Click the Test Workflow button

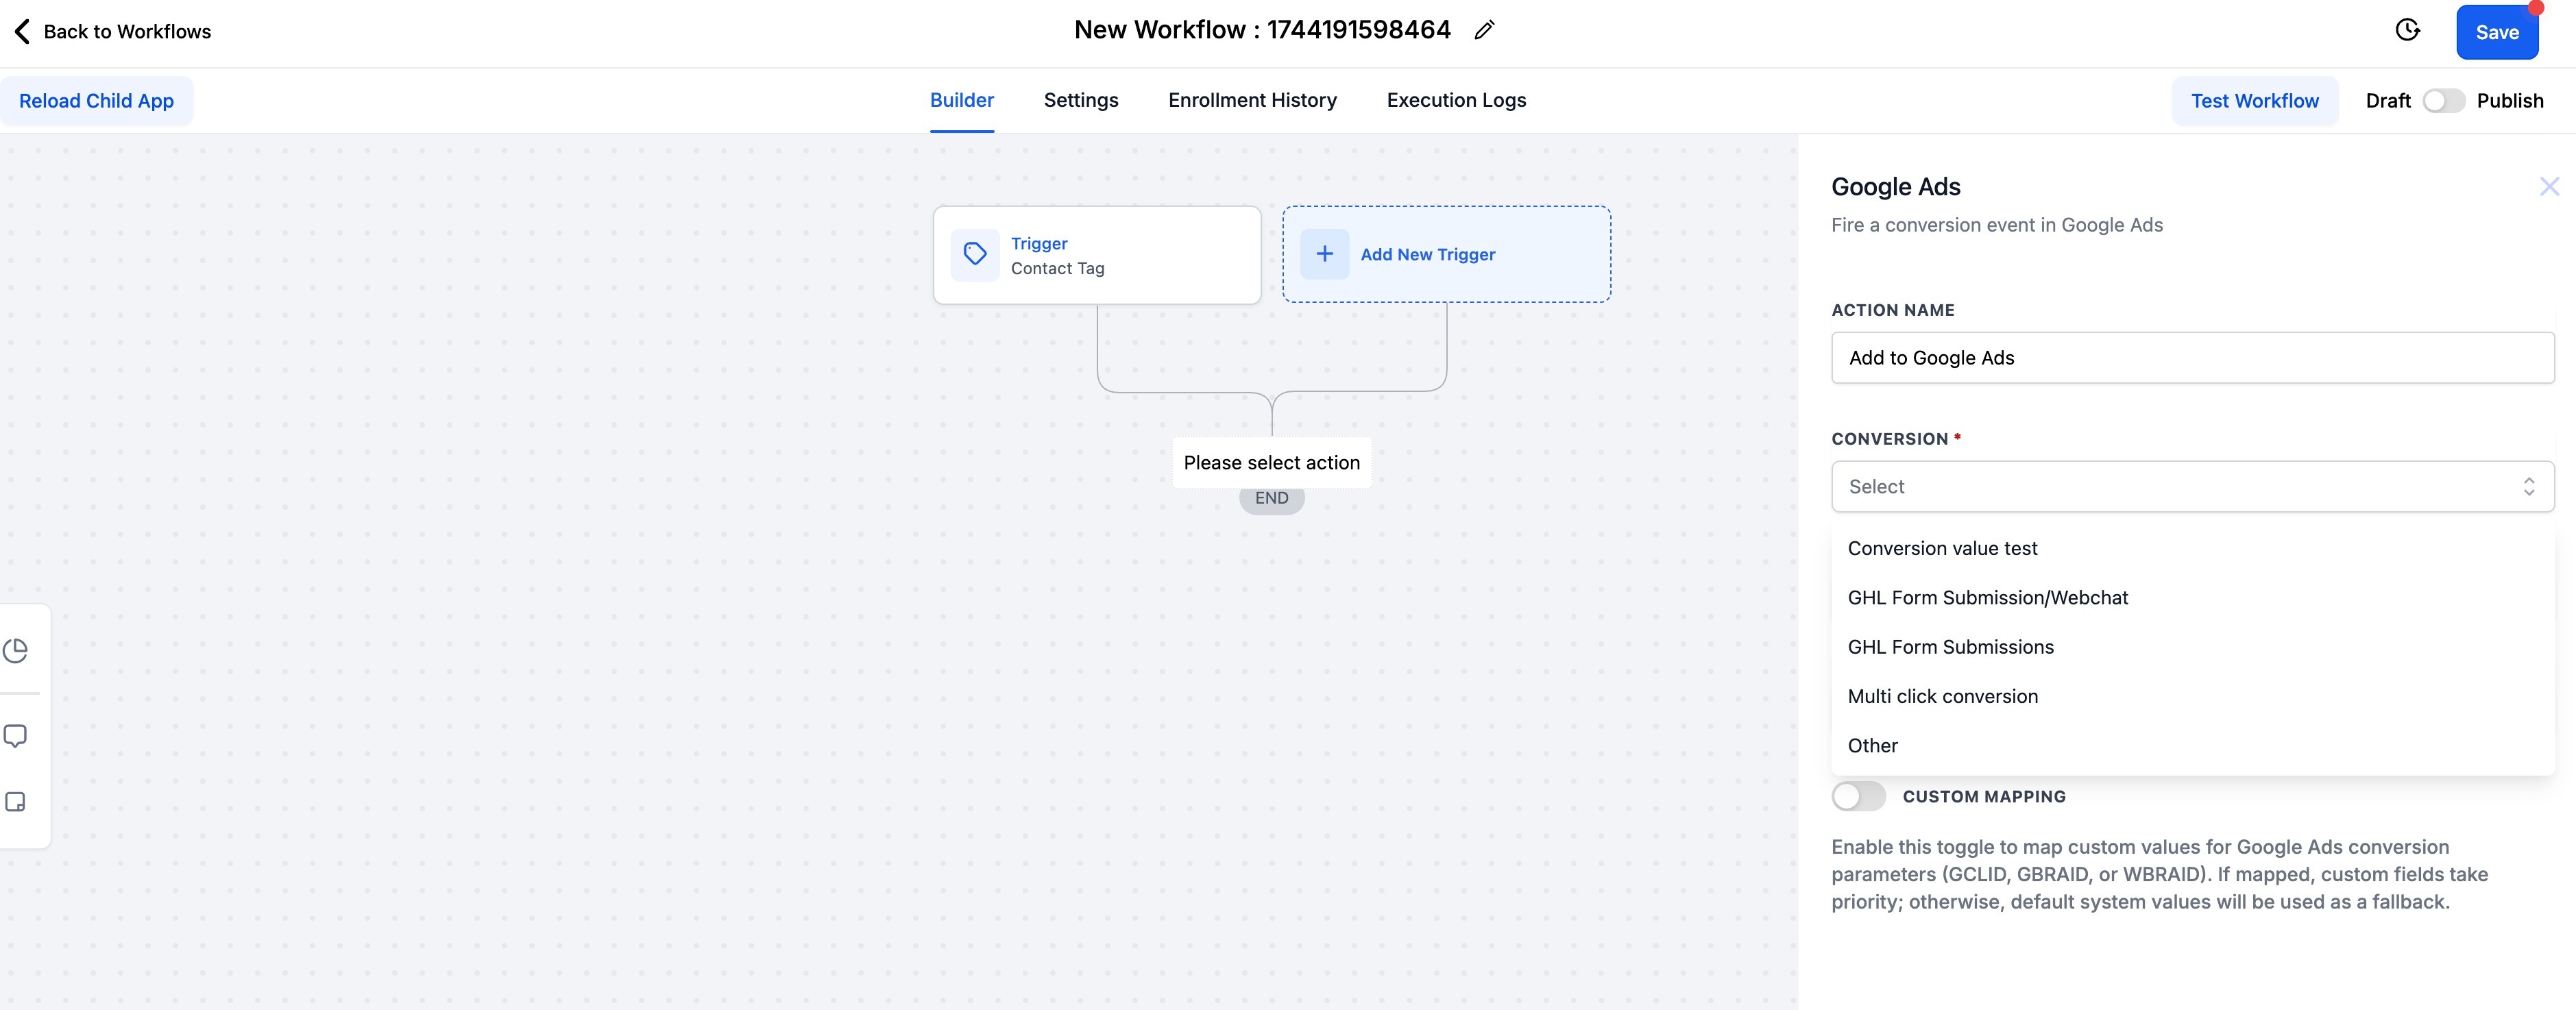click(2254, 101)
